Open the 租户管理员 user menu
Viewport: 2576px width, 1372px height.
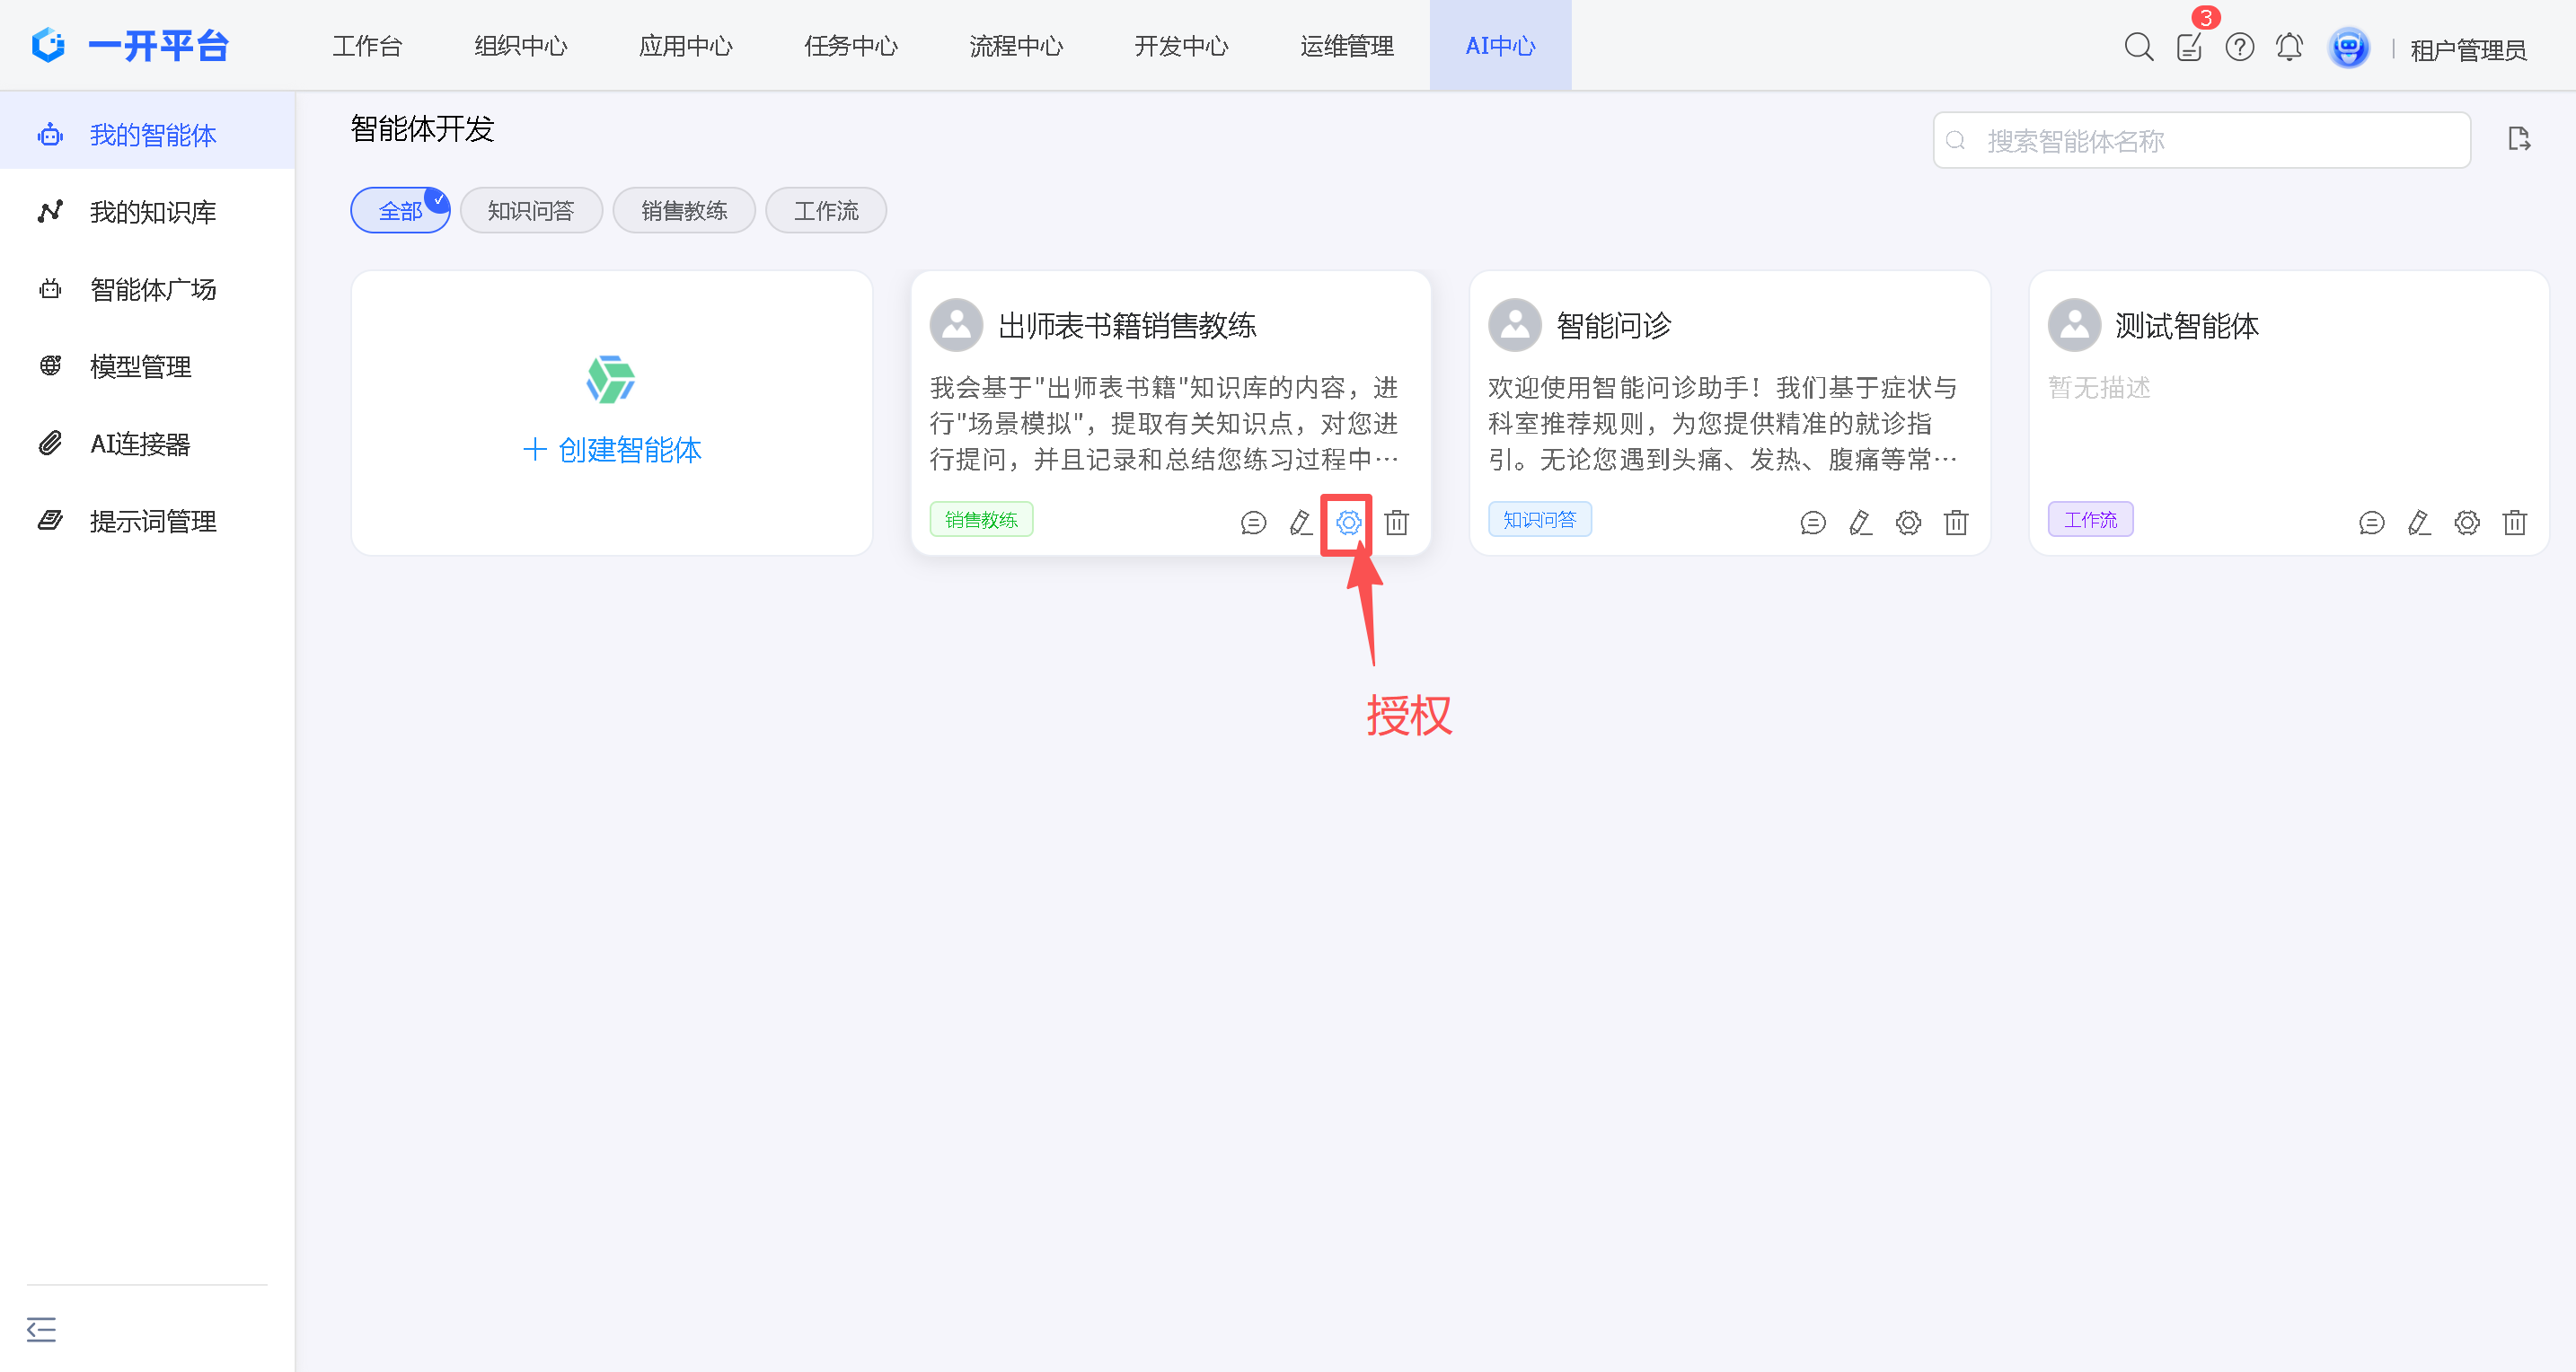tap(2468, 49)
